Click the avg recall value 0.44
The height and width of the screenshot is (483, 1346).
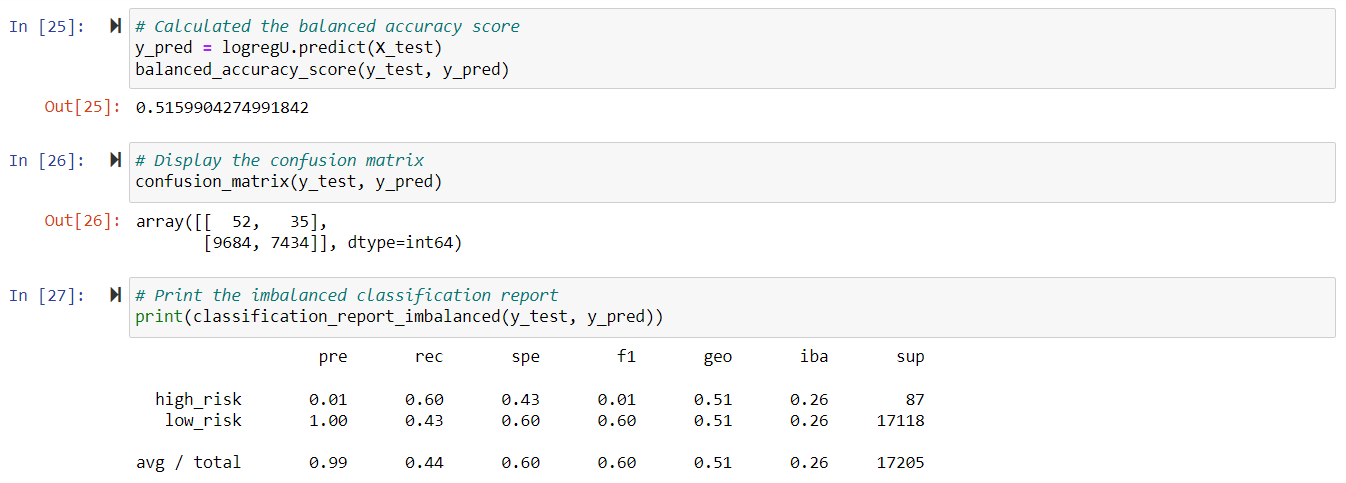pyautogui.click(x=424, y=463)
